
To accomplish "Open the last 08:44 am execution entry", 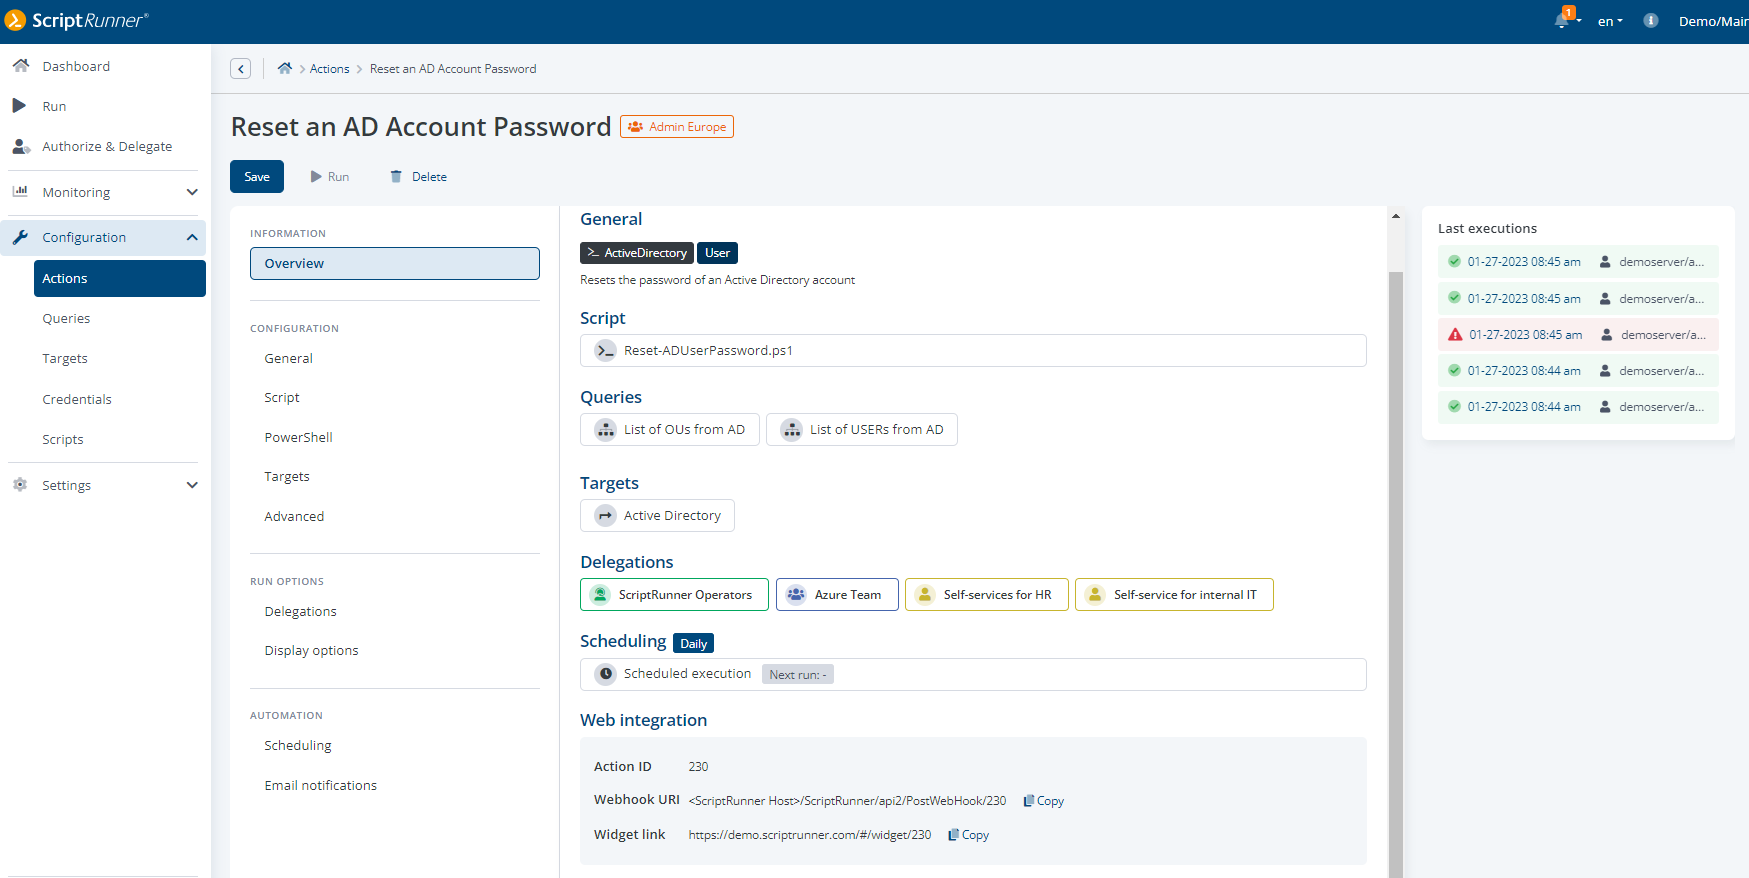I will [1578, 407].
